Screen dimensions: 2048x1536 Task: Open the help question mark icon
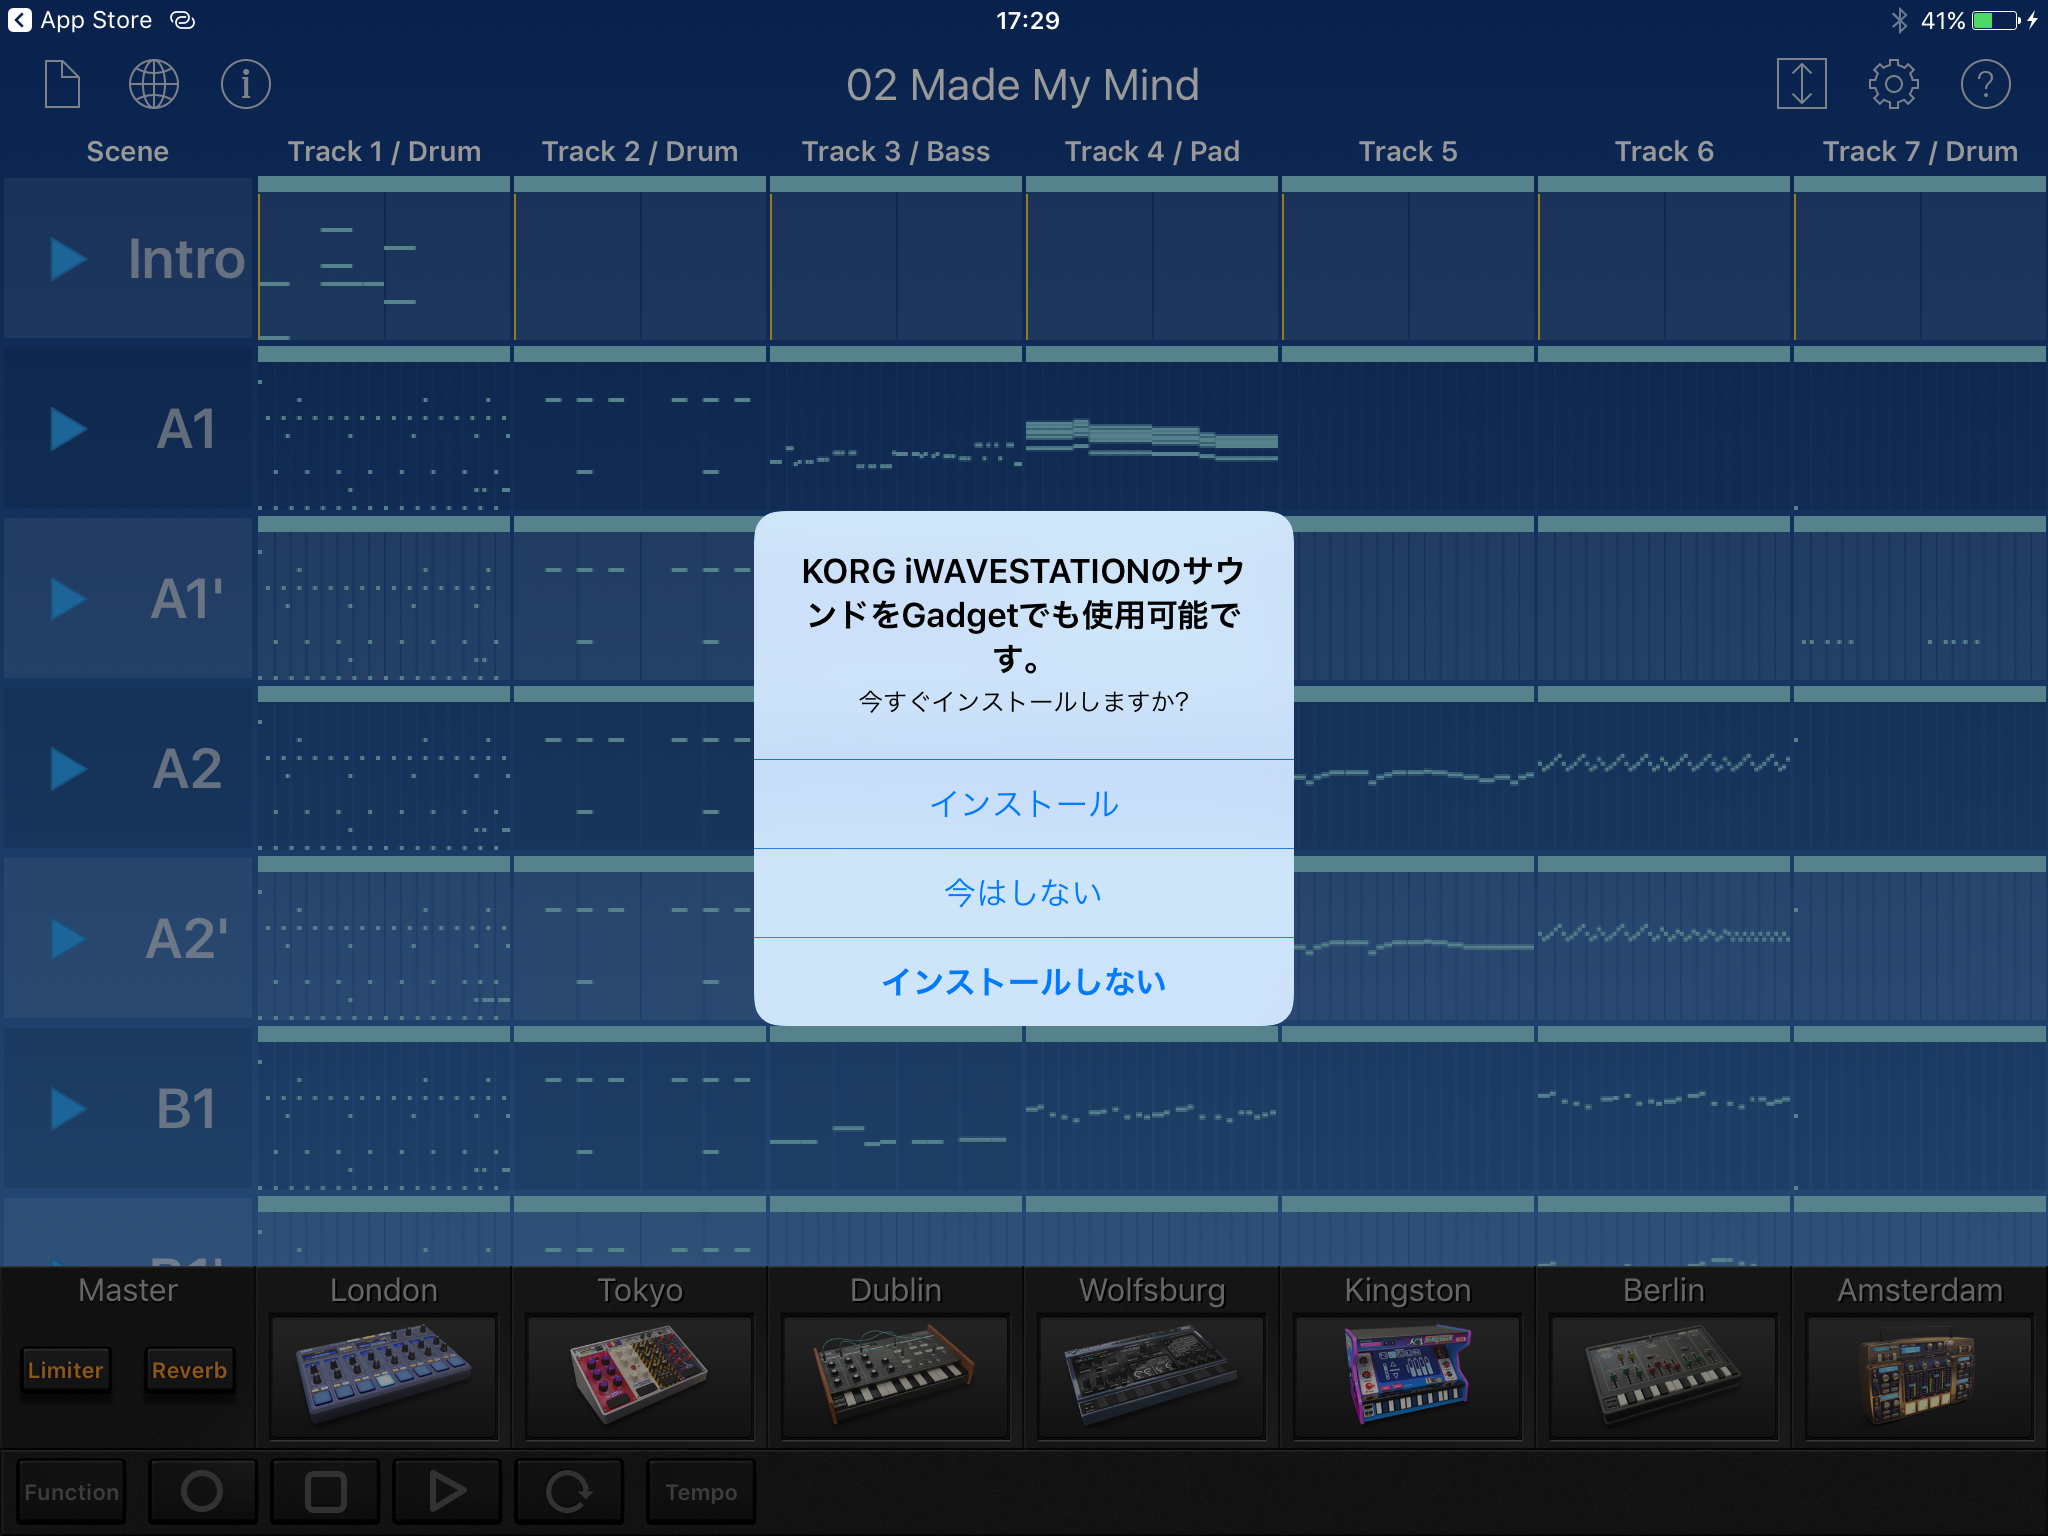pyautogui.click(x=1985, y=84)
